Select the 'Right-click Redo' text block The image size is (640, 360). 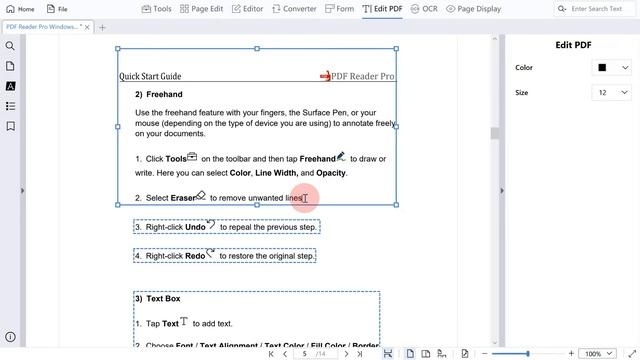[x=224, y=256]
